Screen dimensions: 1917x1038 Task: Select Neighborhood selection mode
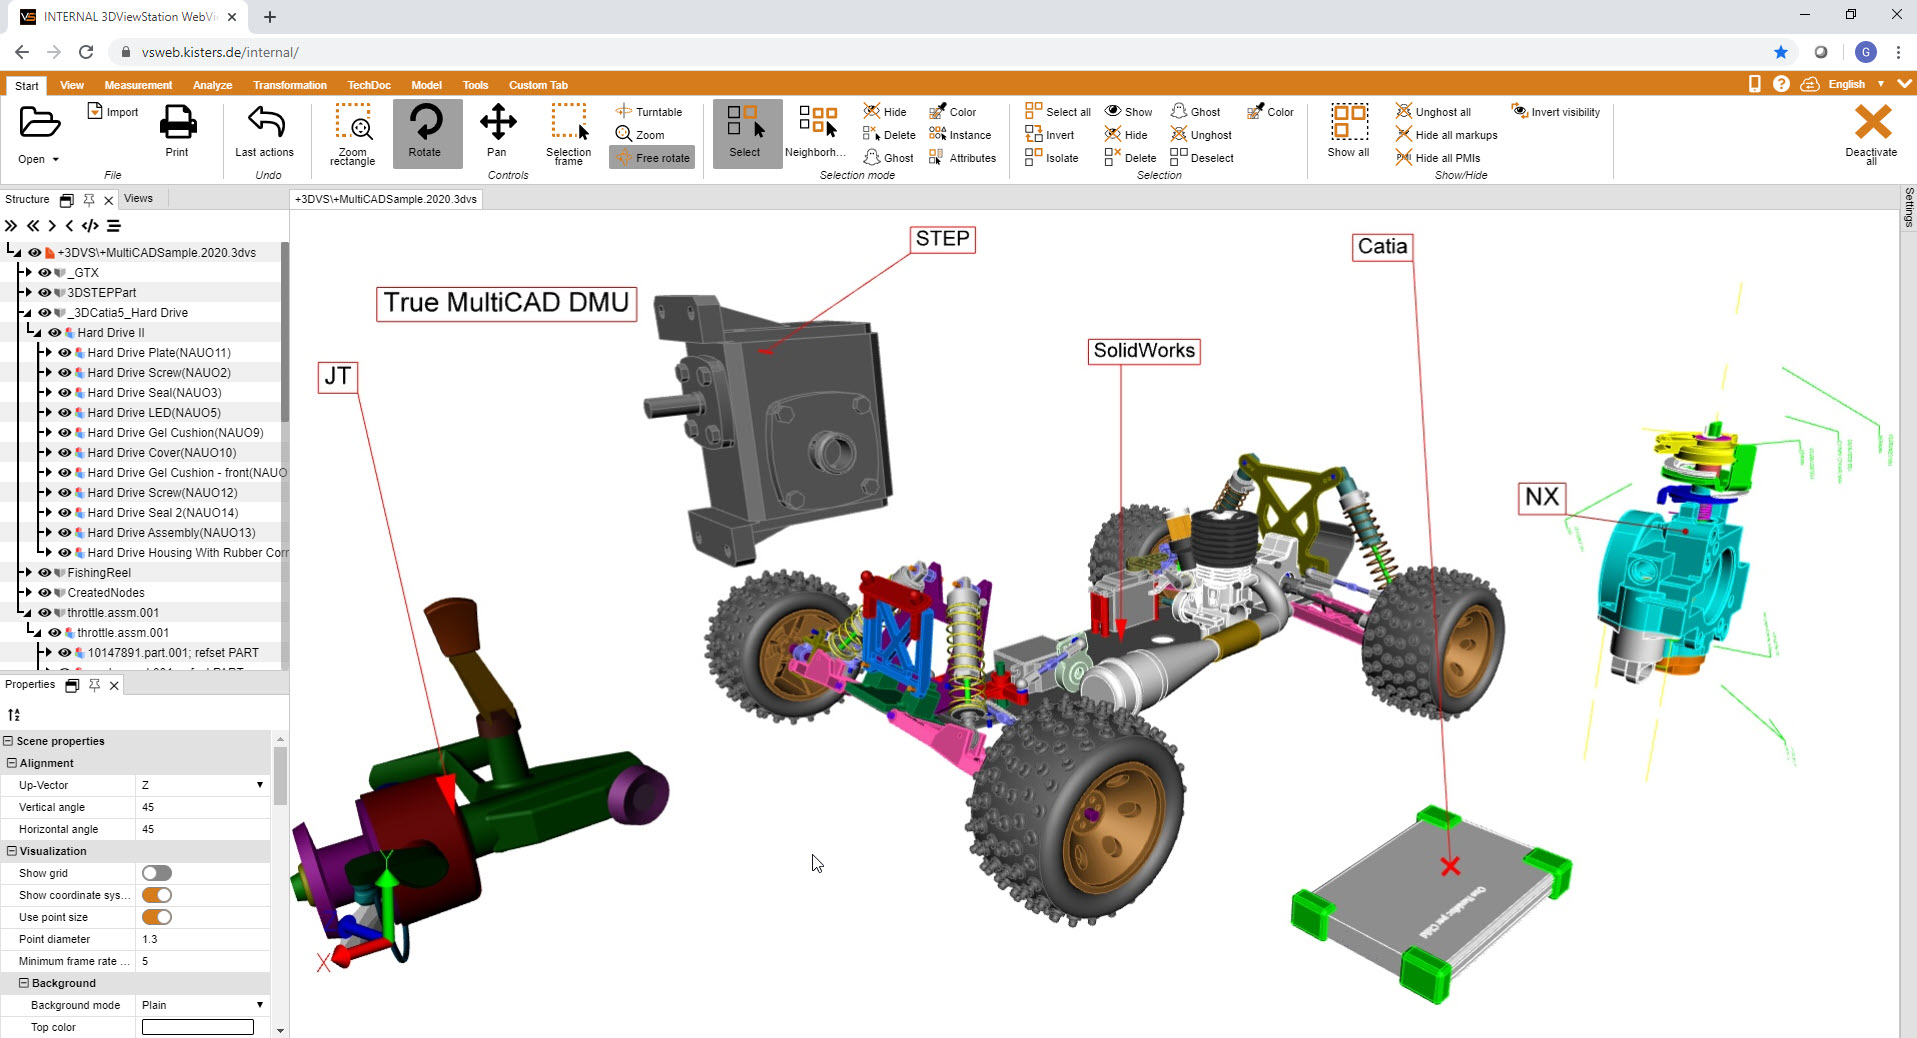coord(816,131)
